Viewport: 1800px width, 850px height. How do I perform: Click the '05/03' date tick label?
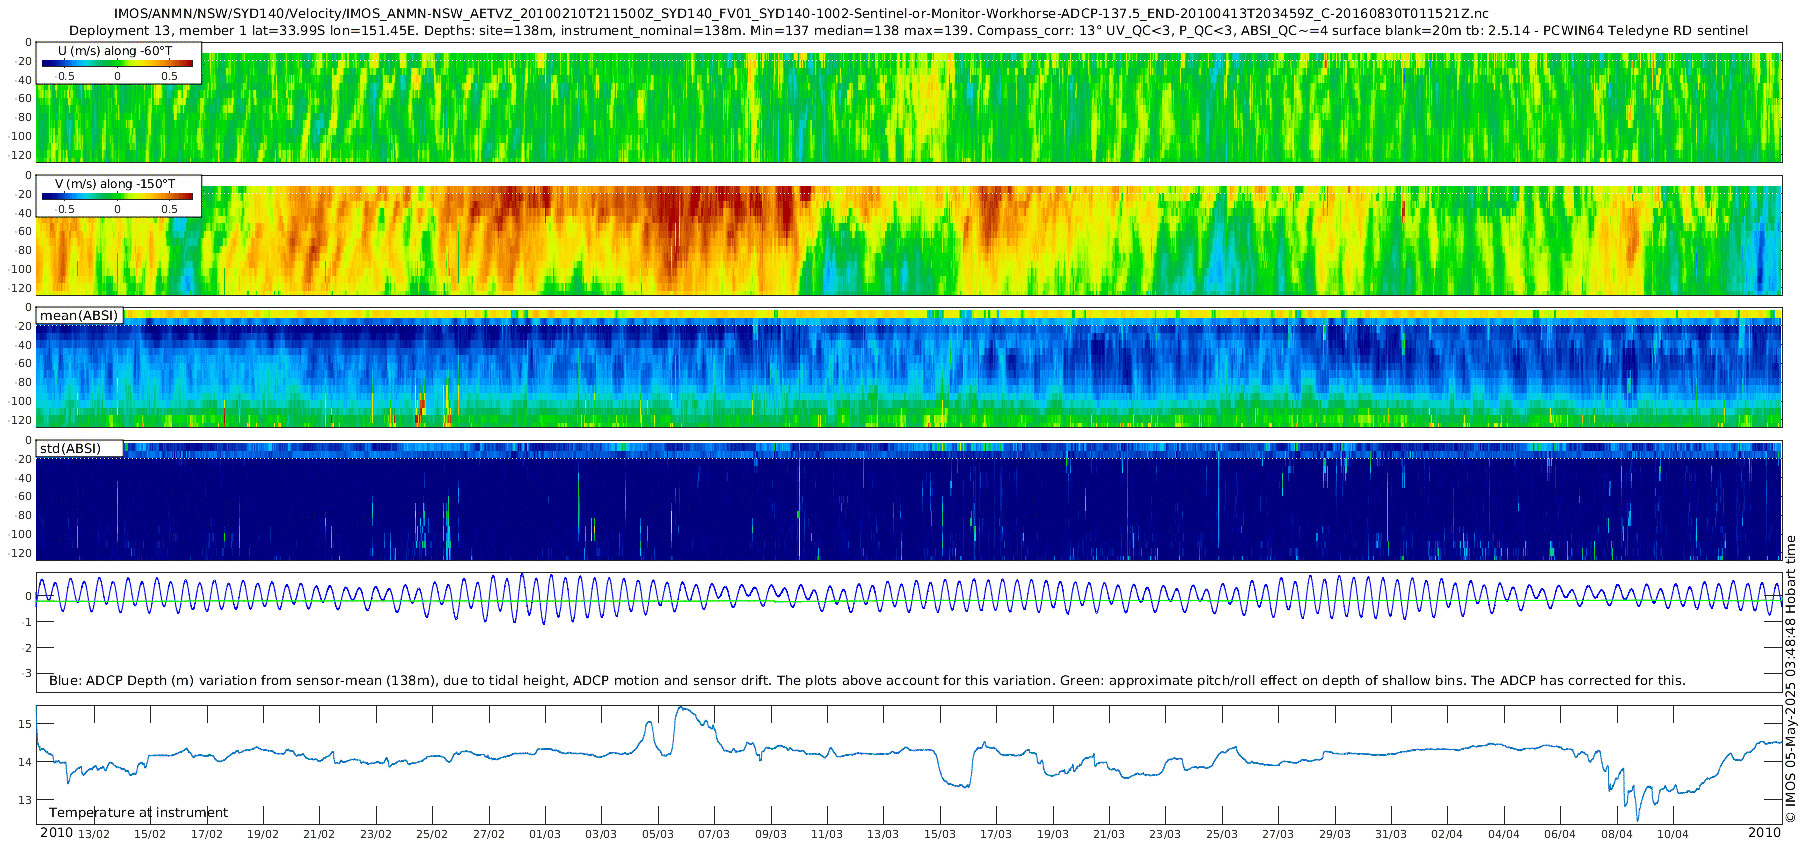click(x=658, y=834)
